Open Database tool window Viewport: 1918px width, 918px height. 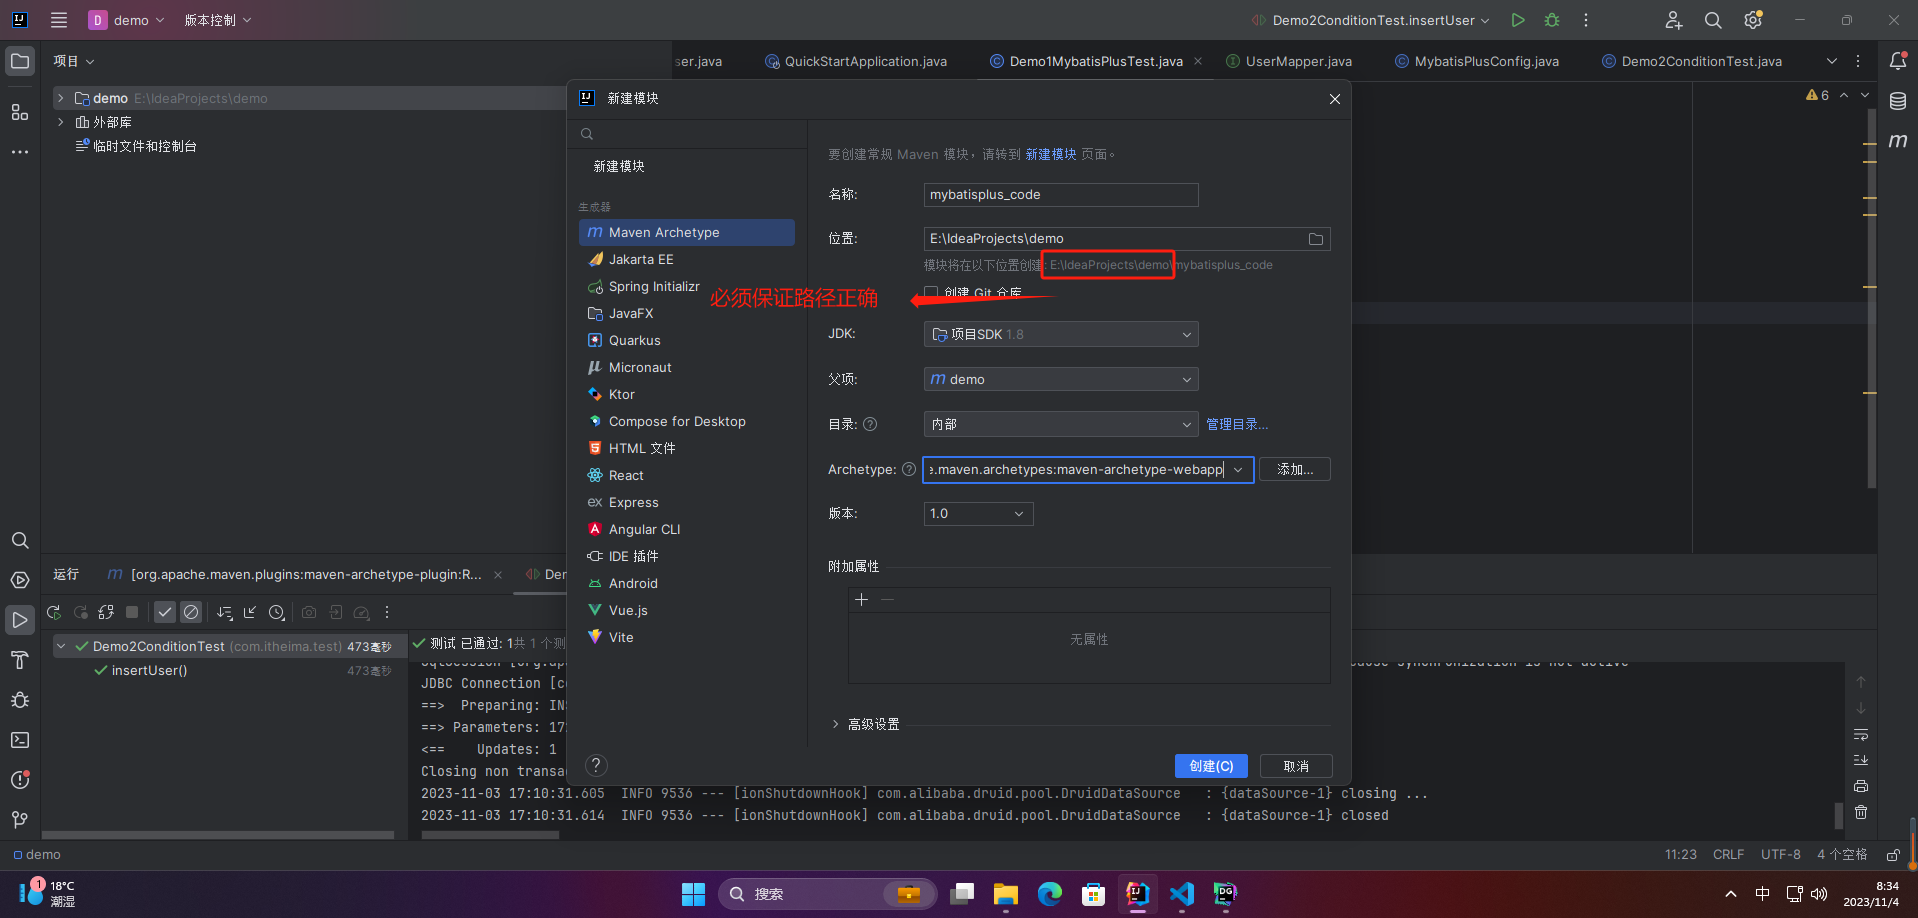pos(1898,101)
